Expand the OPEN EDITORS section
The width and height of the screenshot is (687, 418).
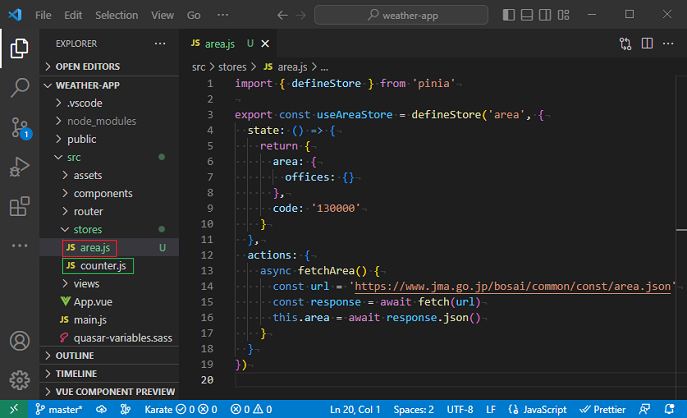tap(110, 67)
